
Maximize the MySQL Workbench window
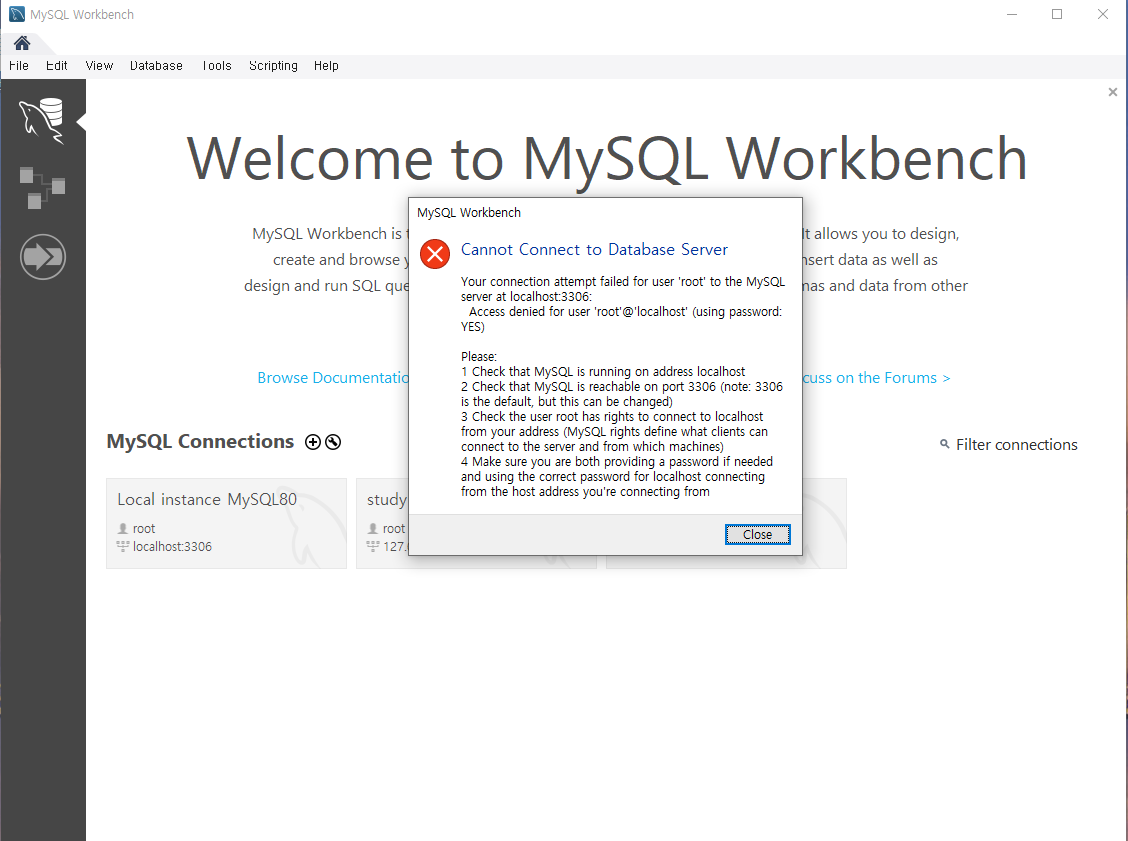tap(1057, 14)
